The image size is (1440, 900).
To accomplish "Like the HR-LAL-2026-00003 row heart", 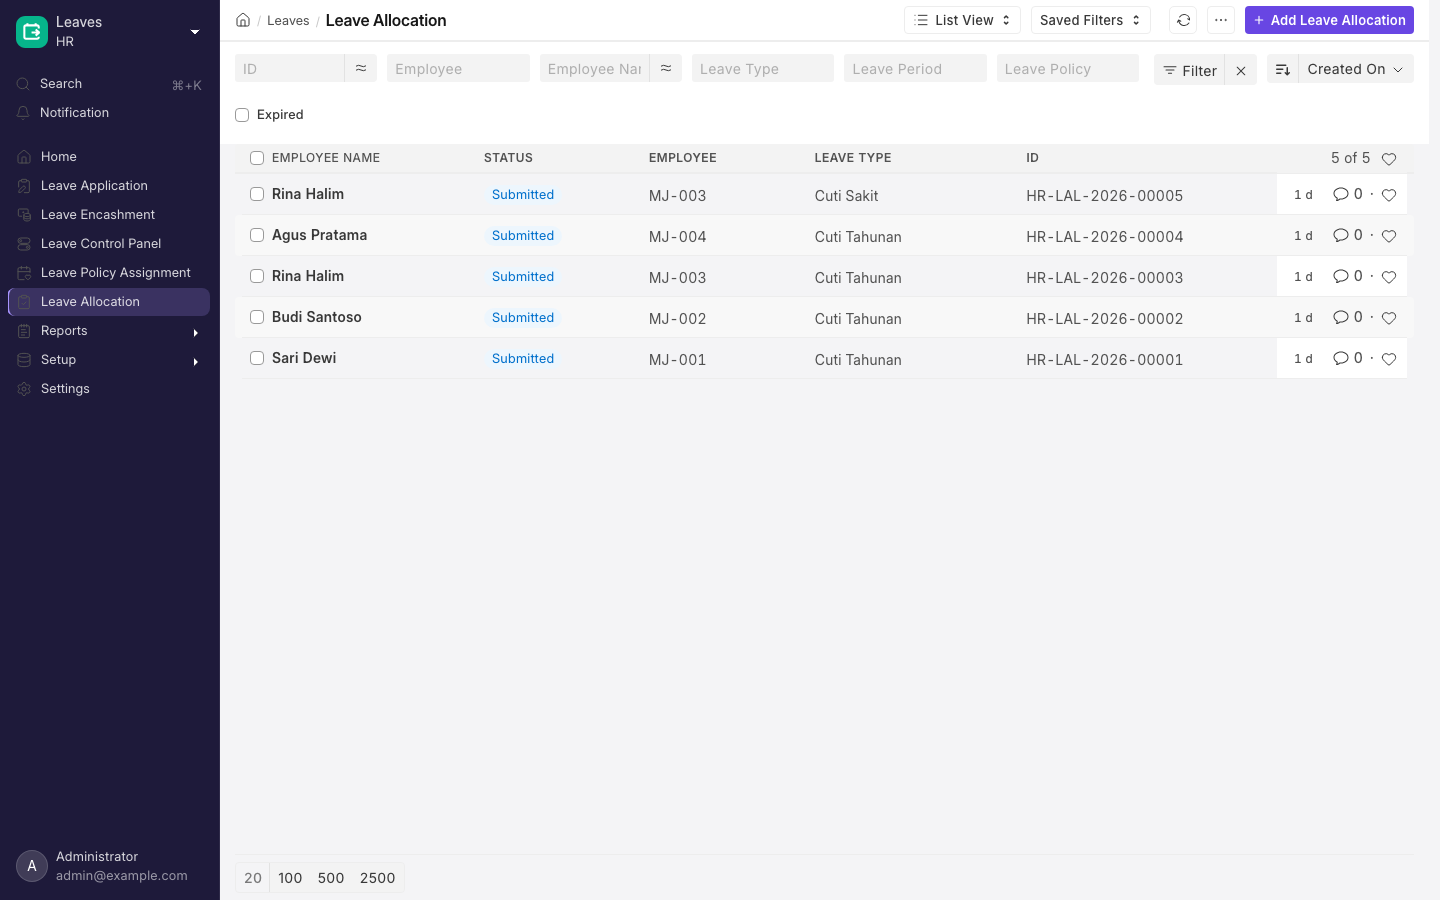I will click(1389, 277).
